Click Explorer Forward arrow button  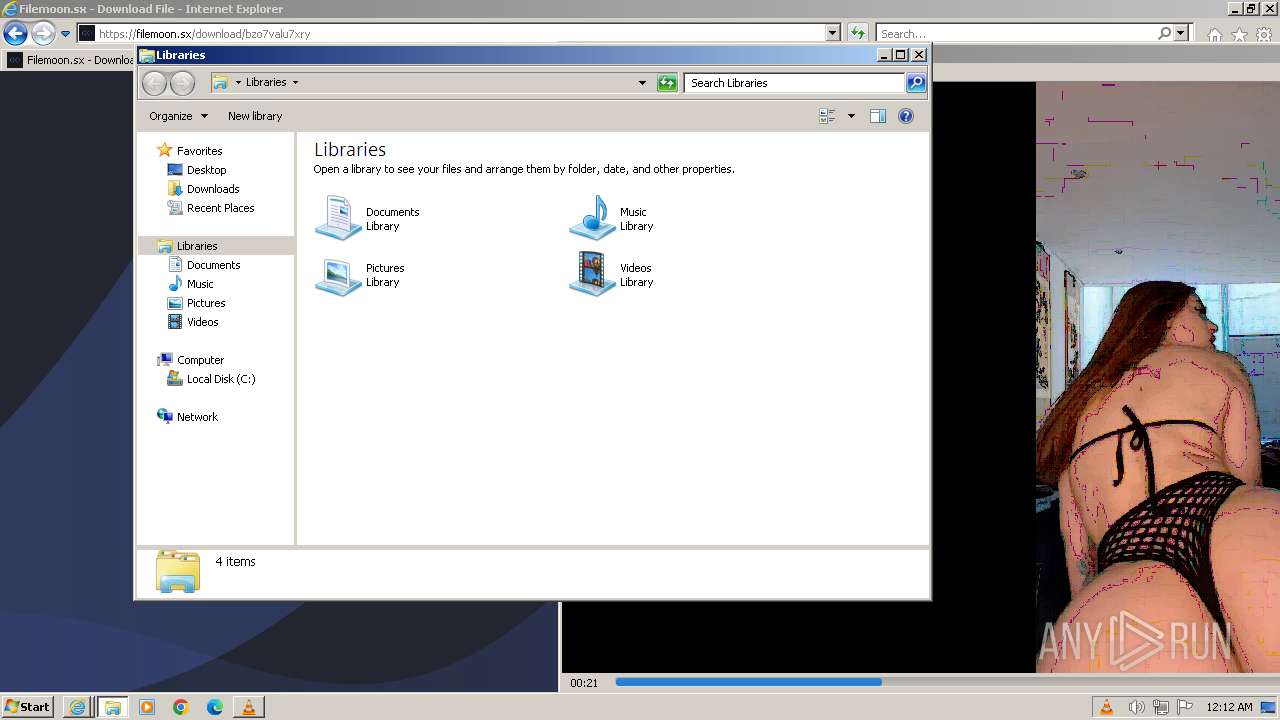(x=182, y=83)
